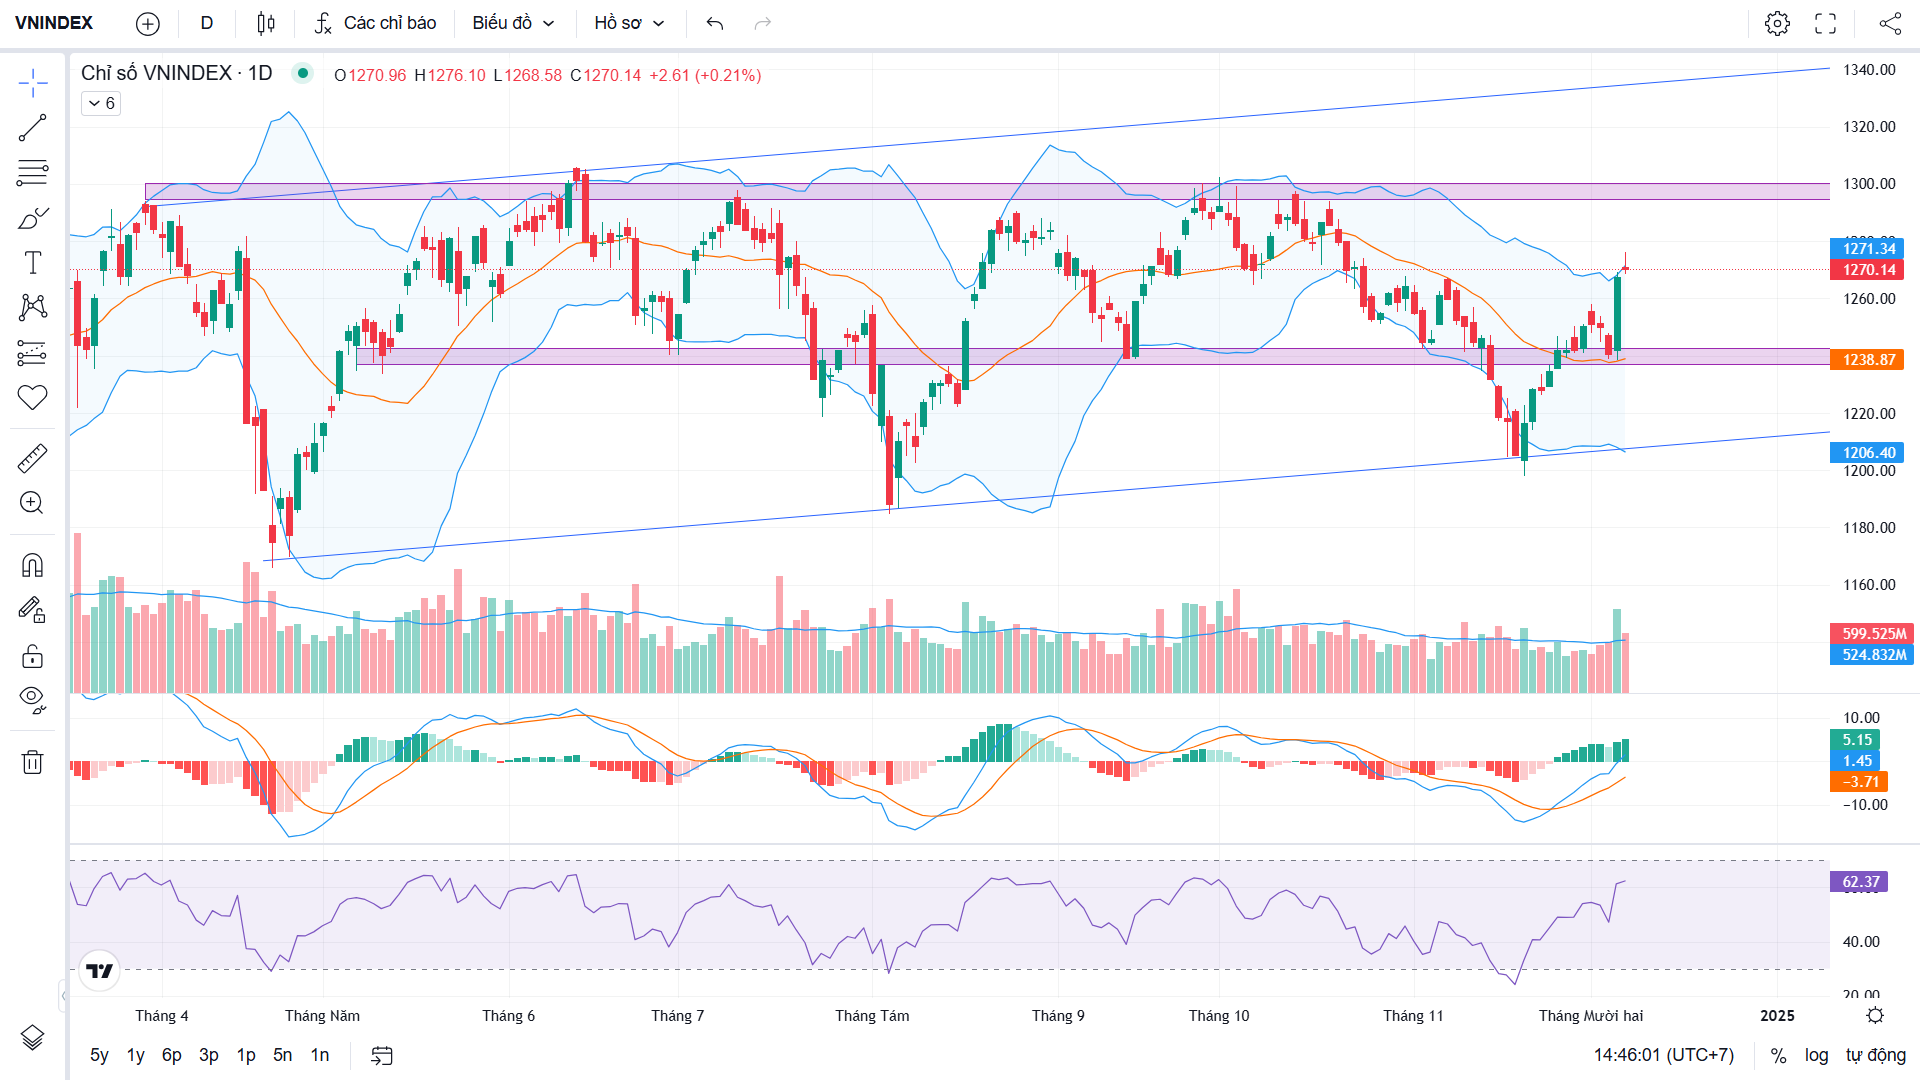Screen dimensions: 1920x1090
Task: Select the brush drawing tool
Action: pos(32,218)
